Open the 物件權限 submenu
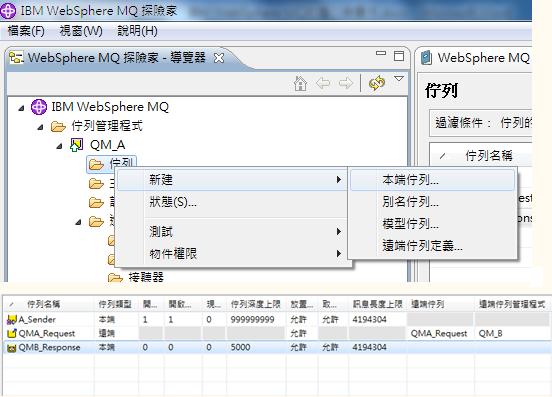This screenshot has width=552, height=397. pyautogui.click(x=232, y=253)
